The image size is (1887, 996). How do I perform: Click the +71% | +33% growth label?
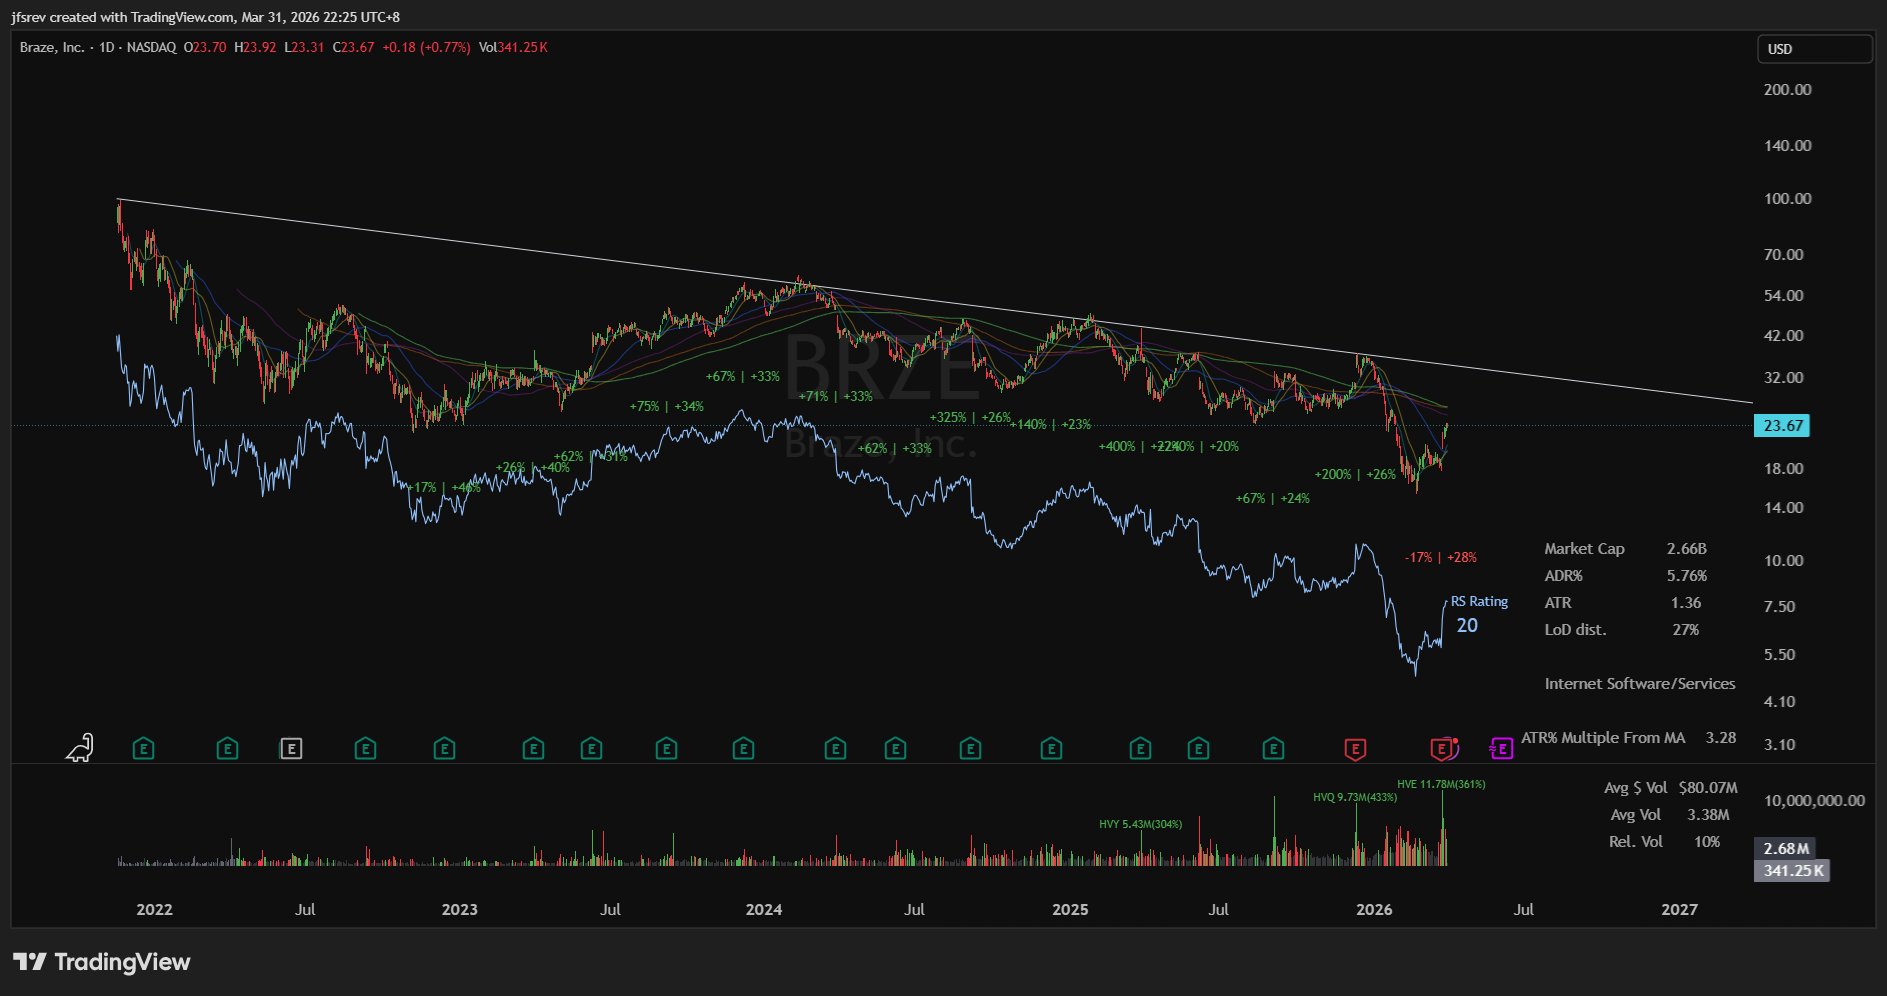pos(835,396)
